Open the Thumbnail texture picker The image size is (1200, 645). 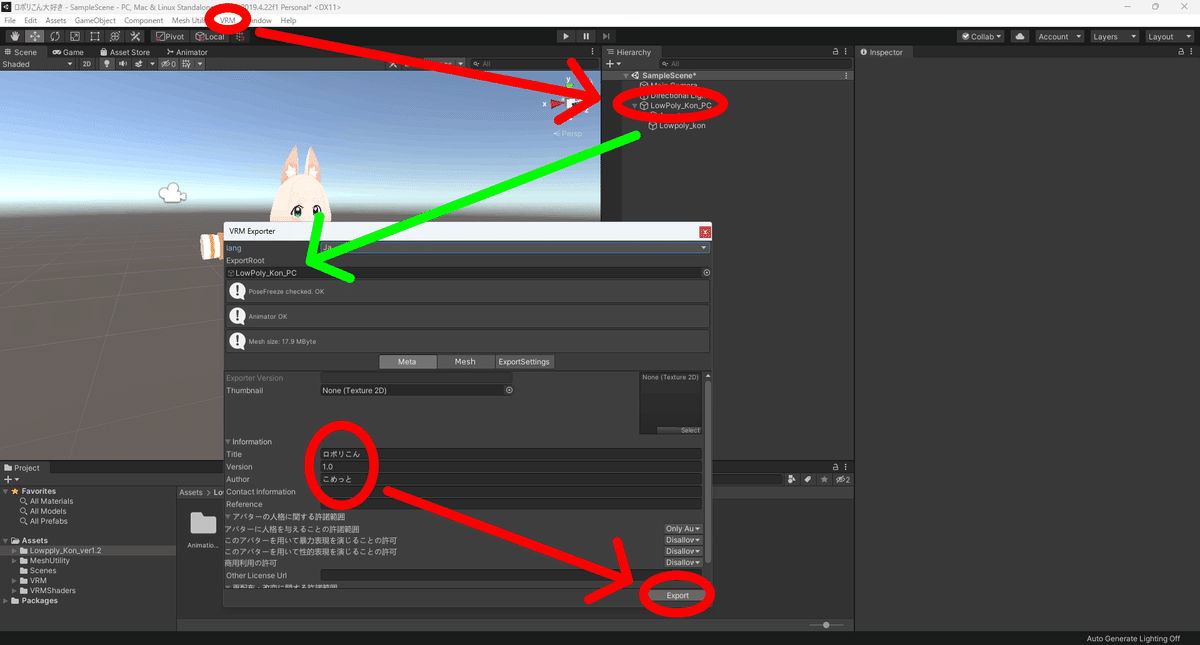tap(509, 390)
